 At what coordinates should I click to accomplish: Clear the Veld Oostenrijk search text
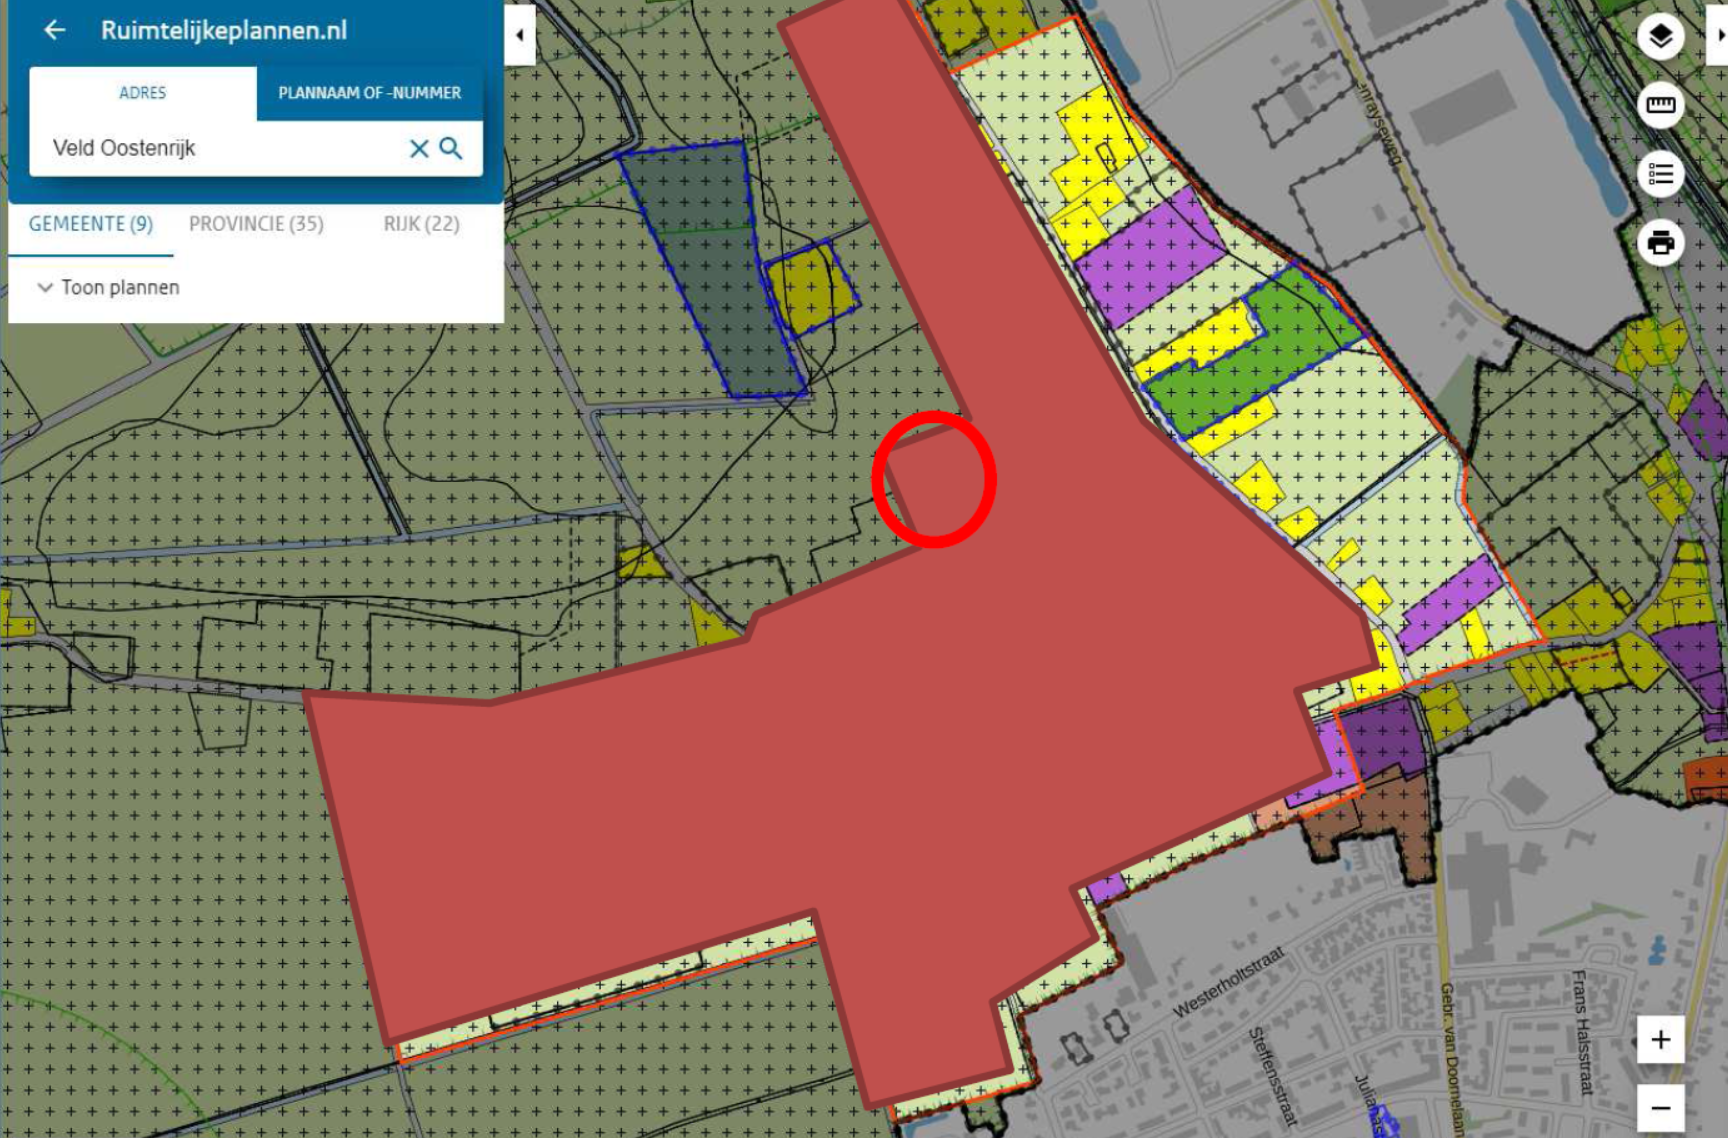419,148
